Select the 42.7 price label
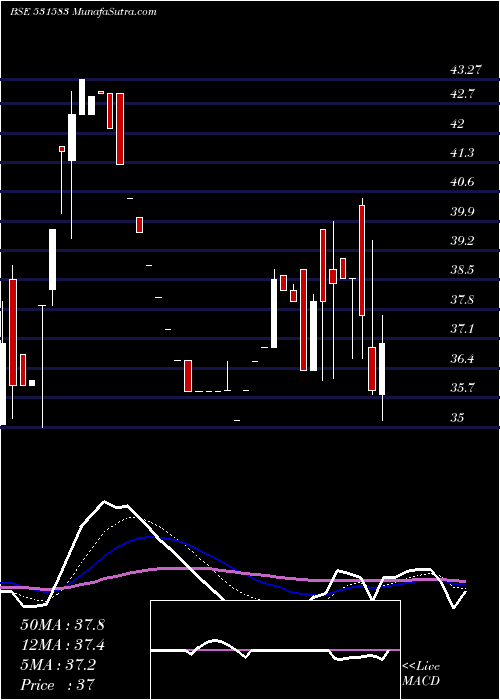 point(464,94)
